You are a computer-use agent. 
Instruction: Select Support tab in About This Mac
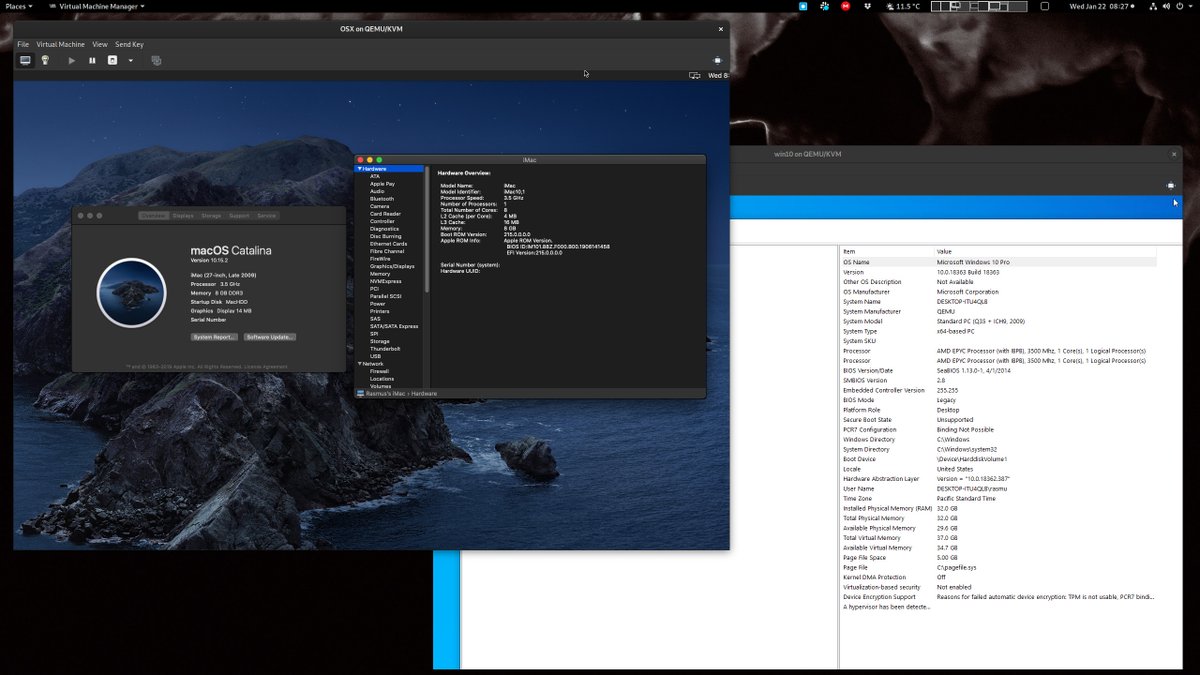[x=239, y=216]
